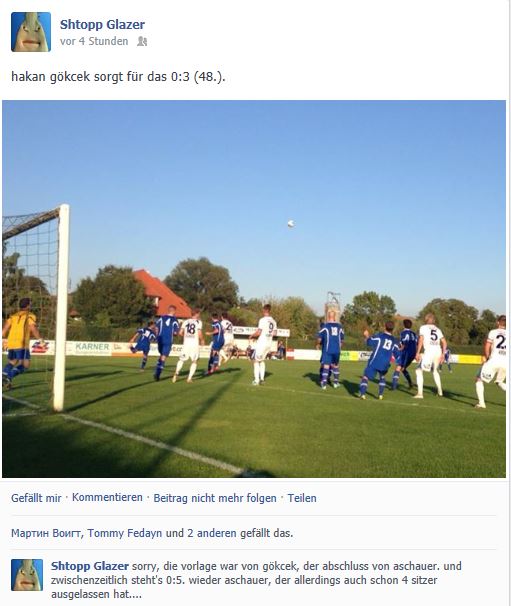511x606 pixels.
Task: Click the KARNER advertising banner in the photo
Action: [x=92, y=348]
